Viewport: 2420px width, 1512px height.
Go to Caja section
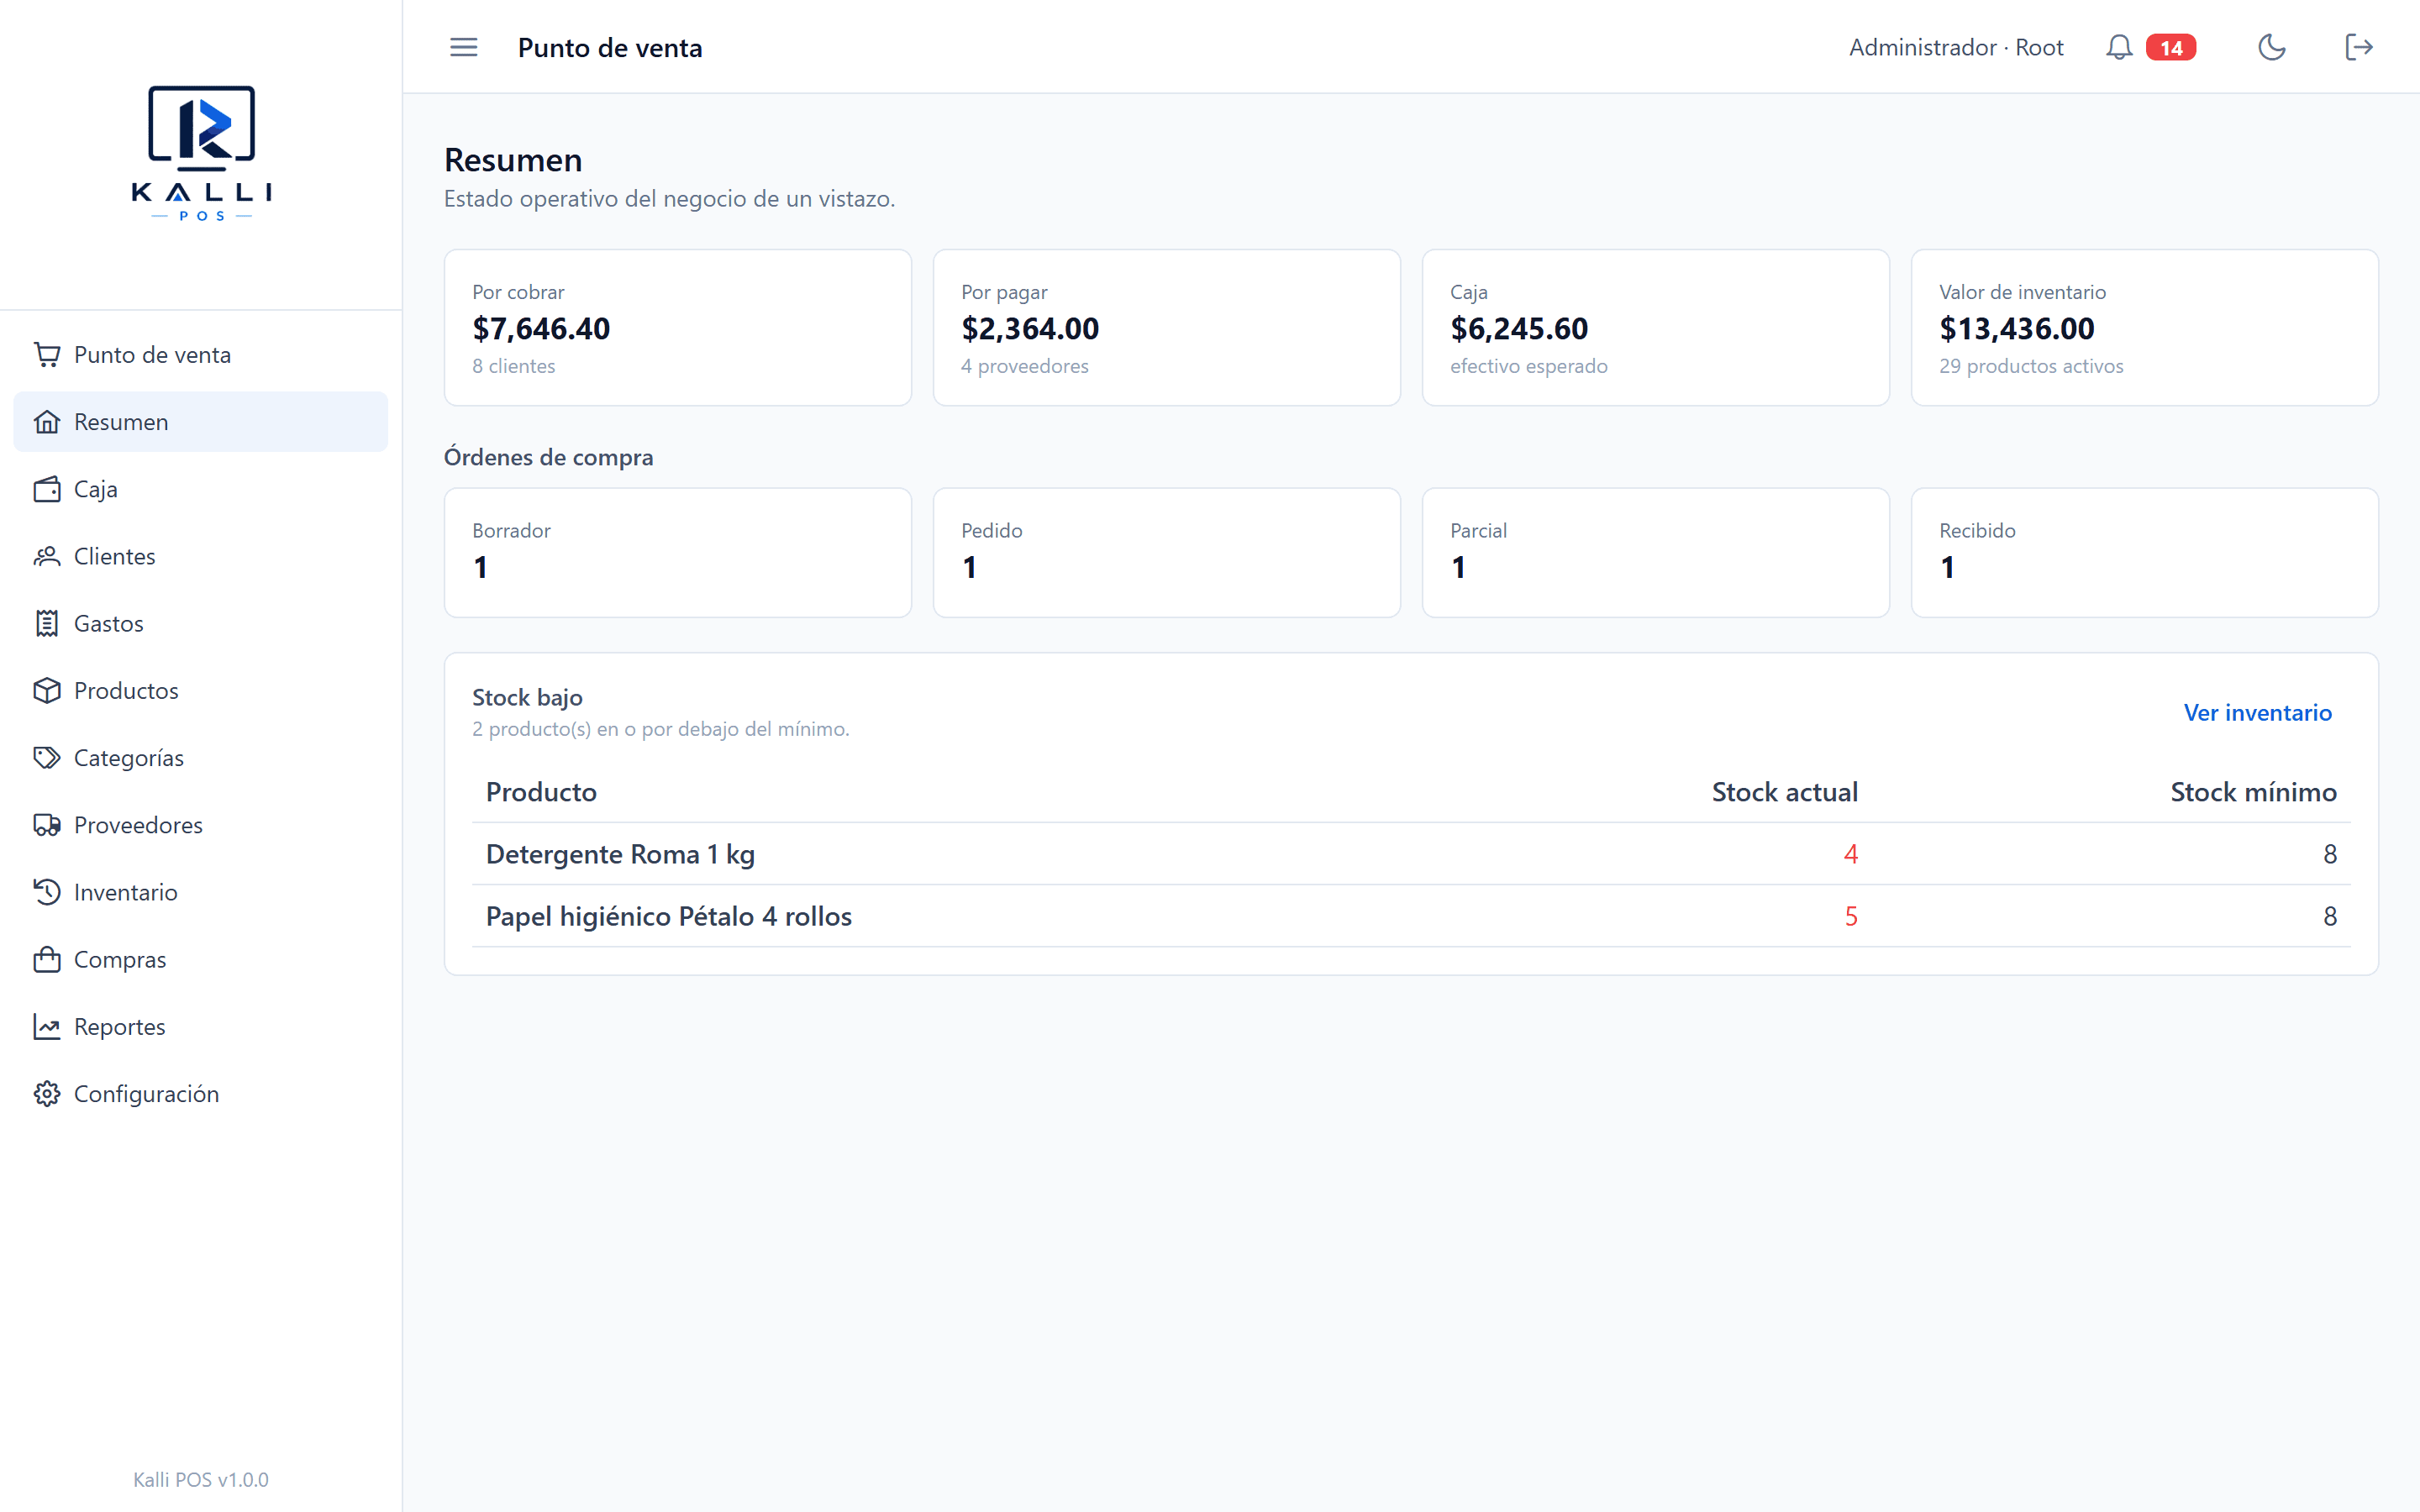(201, 488)
